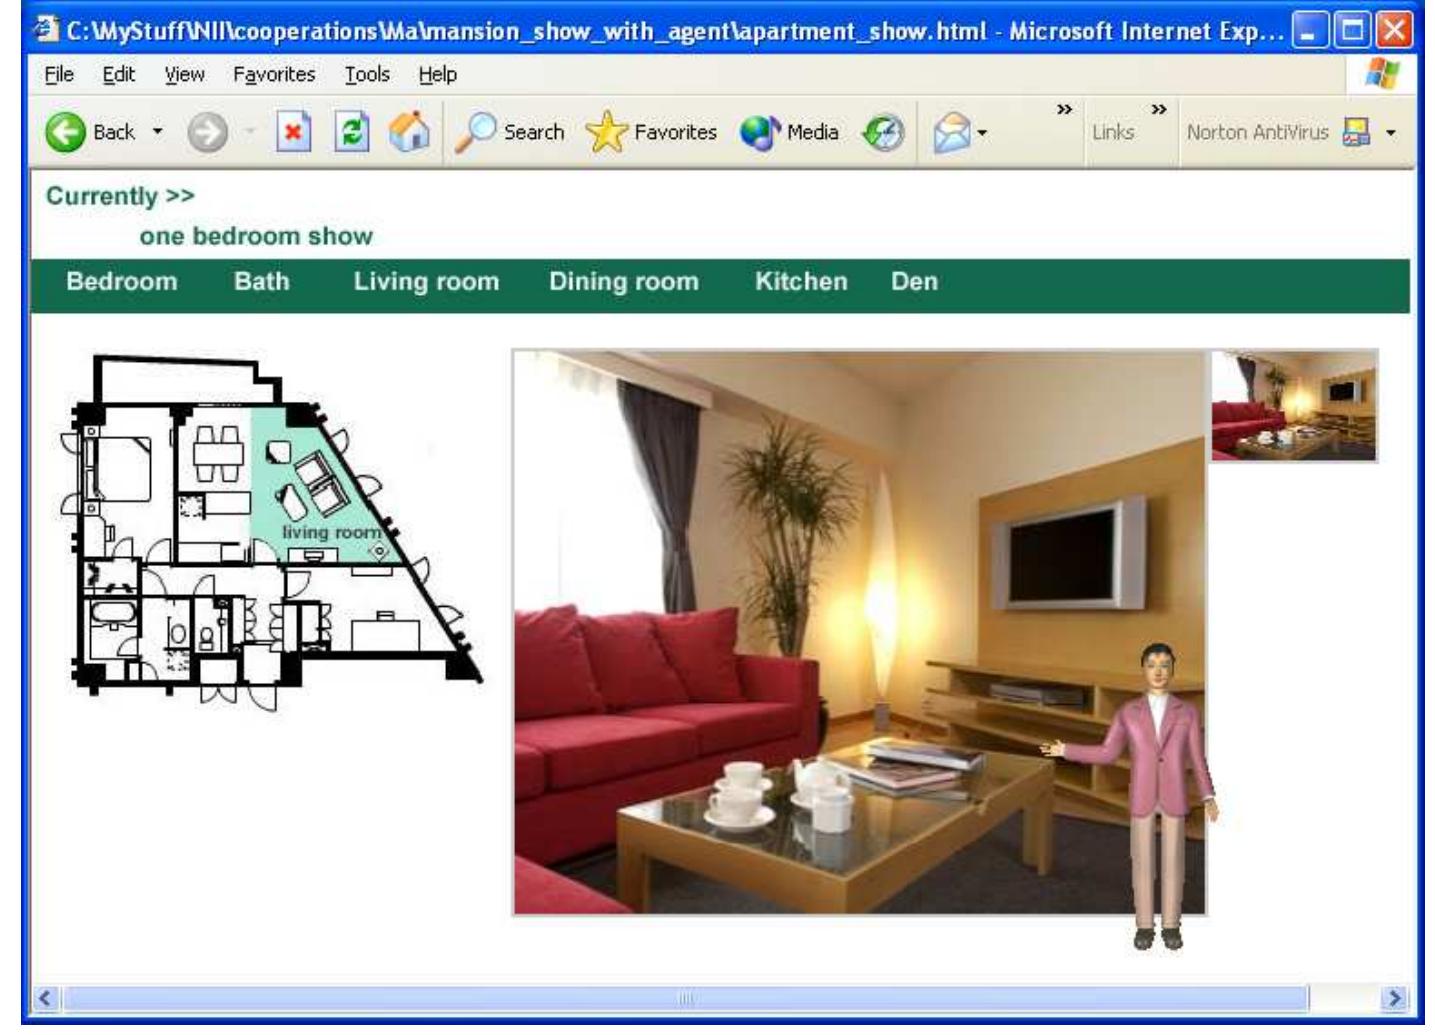The width and height of the screenshot is (1435, 1035).
Task: Switch to the Living room section
Action: pos(428,281)
